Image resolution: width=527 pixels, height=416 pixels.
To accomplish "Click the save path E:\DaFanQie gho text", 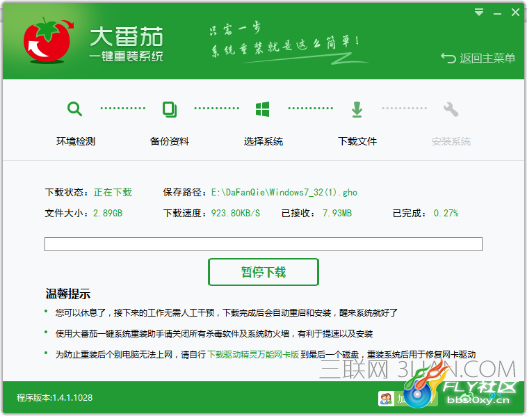I will 284,192.
